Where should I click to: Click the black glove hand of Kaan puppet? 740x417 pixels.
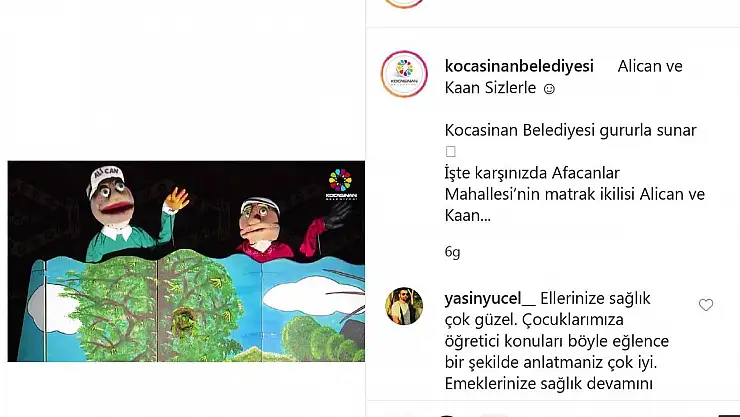337,216
